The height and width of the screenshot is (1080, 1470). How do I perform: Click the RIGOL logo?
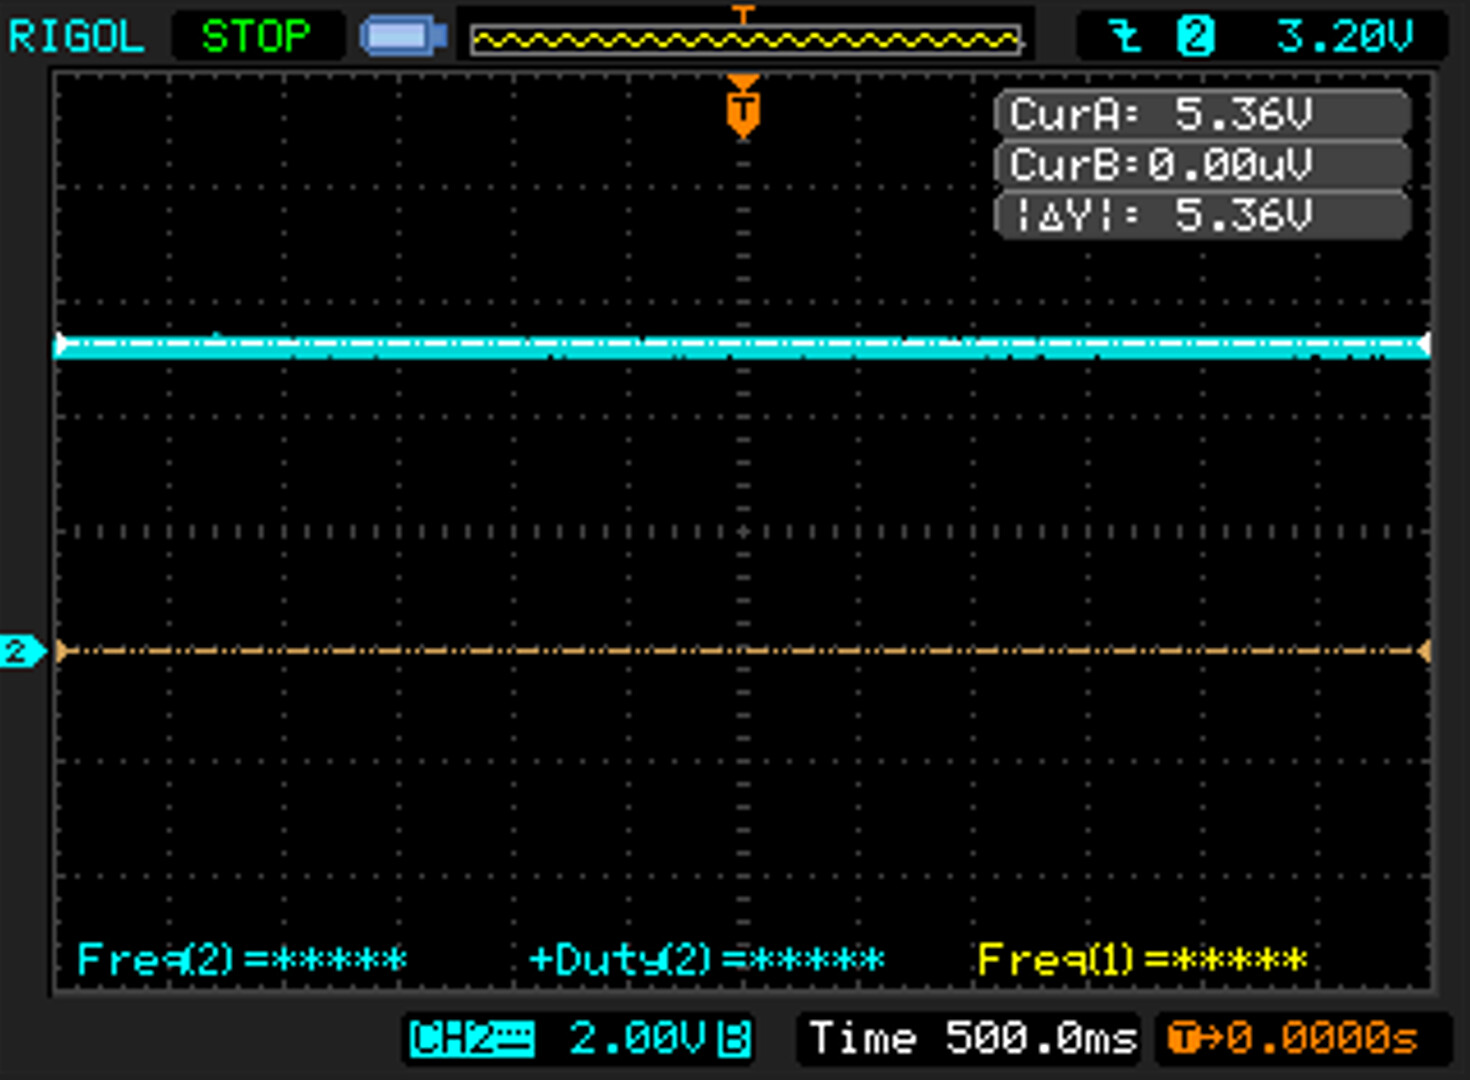coord(76,37)
